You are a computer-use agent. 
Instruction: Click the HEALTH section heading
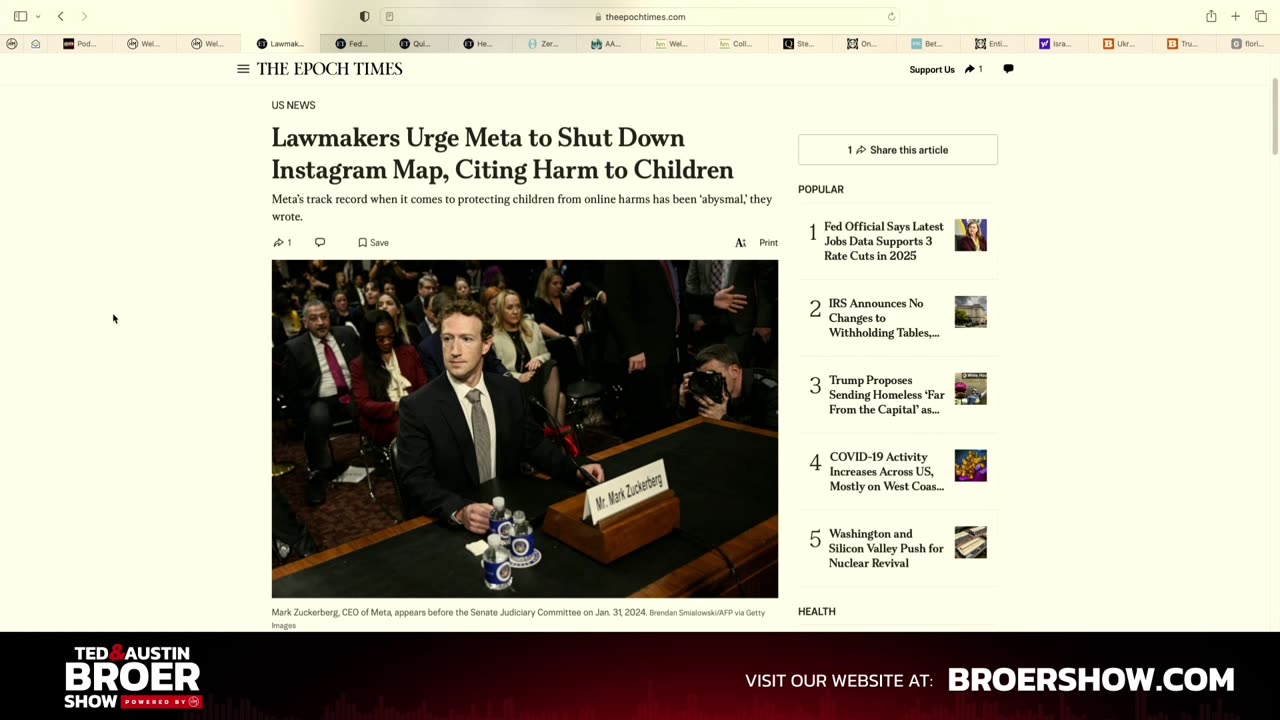(816, 611)
